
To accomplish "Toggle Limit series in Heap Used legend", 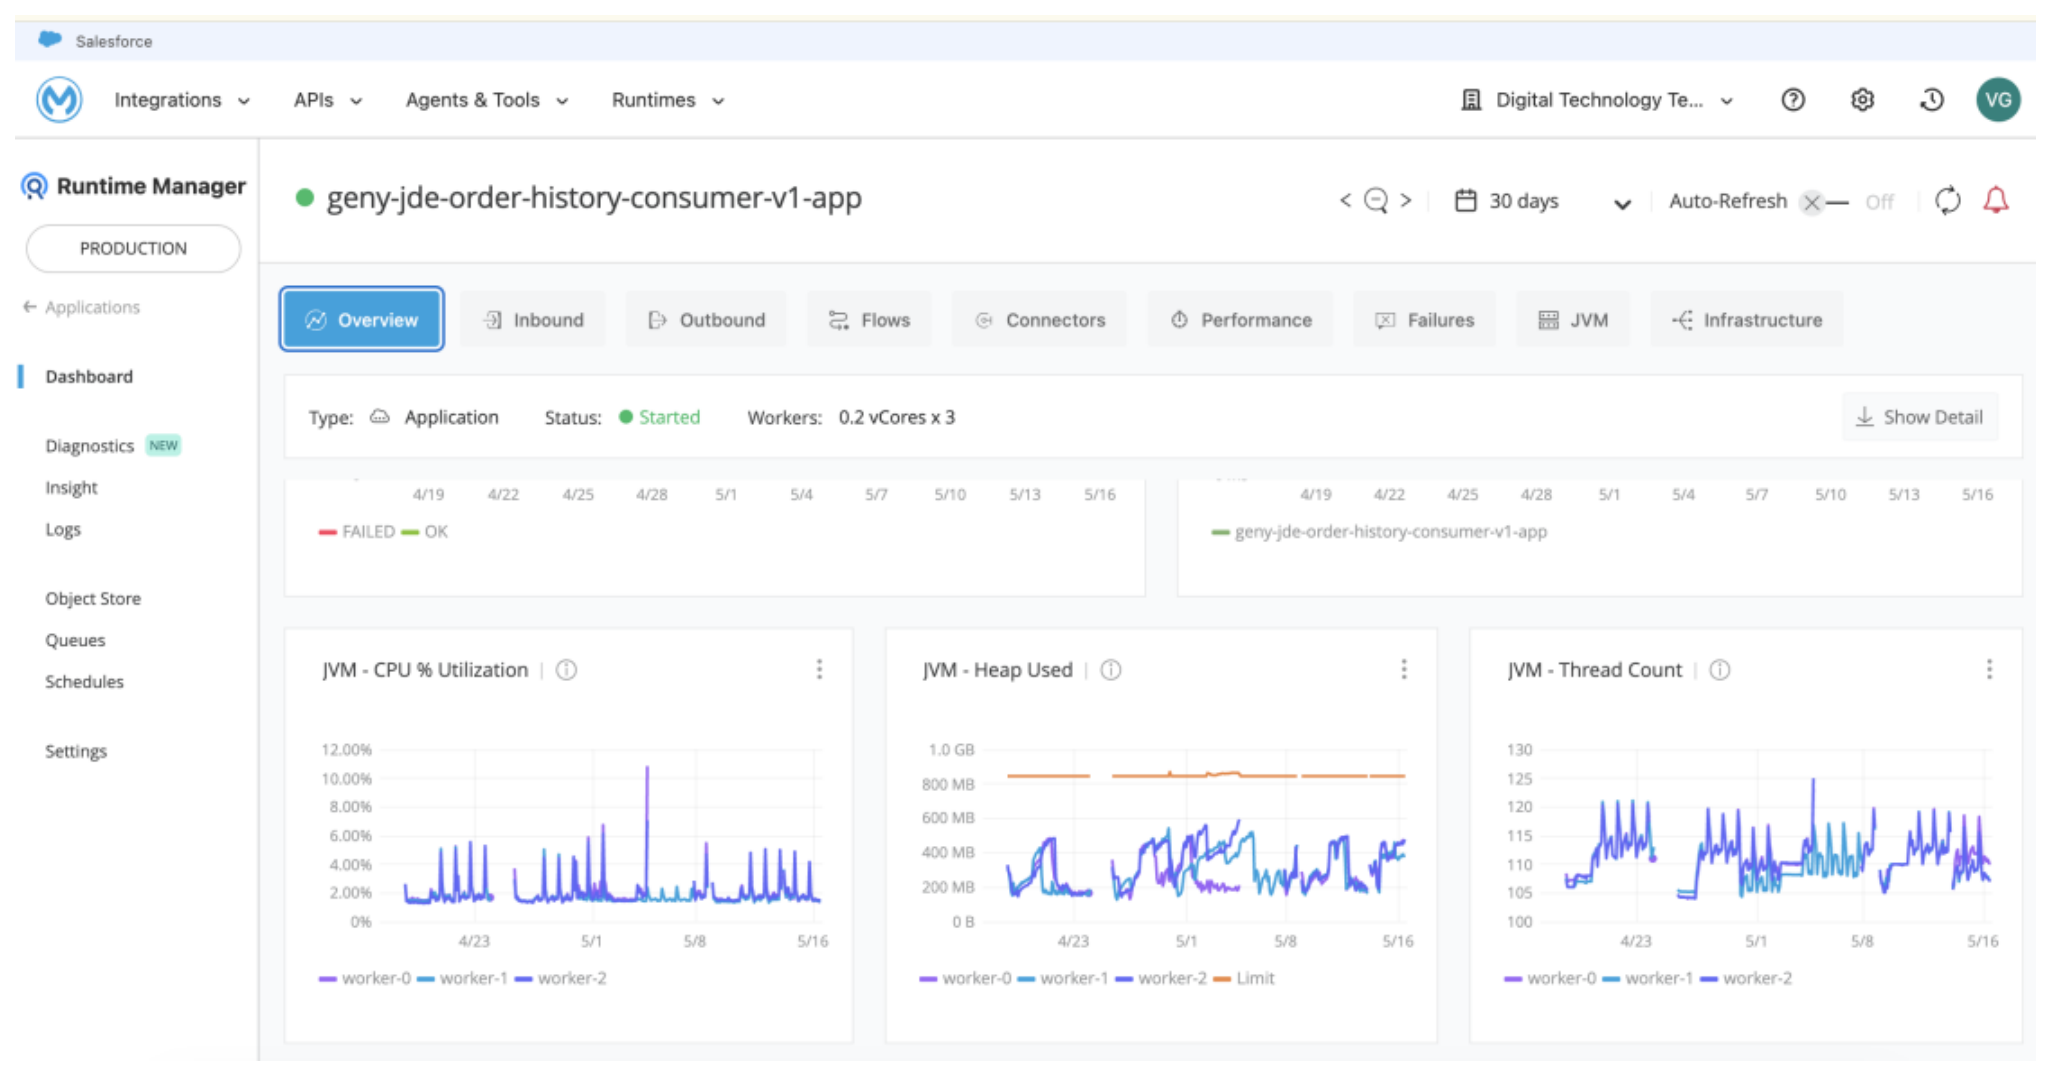I will click(1243, 978).
